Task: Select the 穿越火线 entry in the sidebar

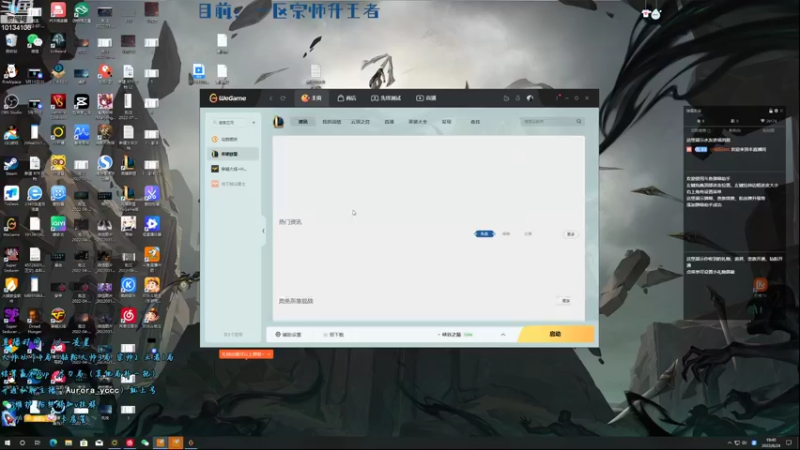Action: (233, 169)
